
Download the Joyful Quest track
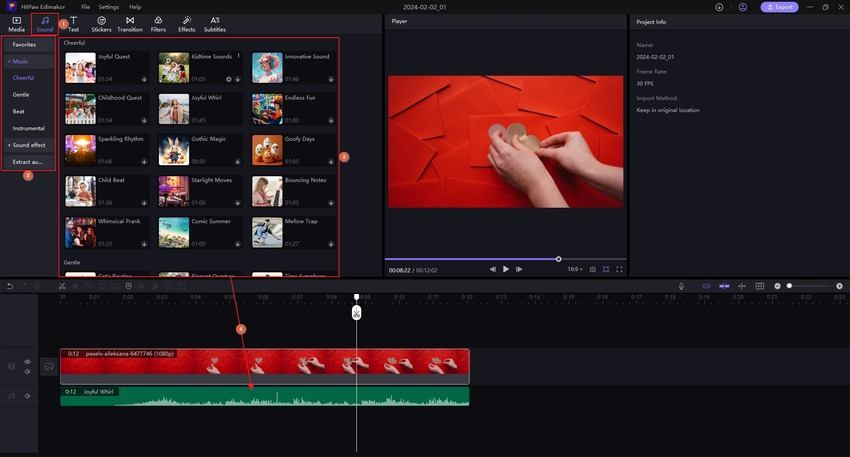144,79
